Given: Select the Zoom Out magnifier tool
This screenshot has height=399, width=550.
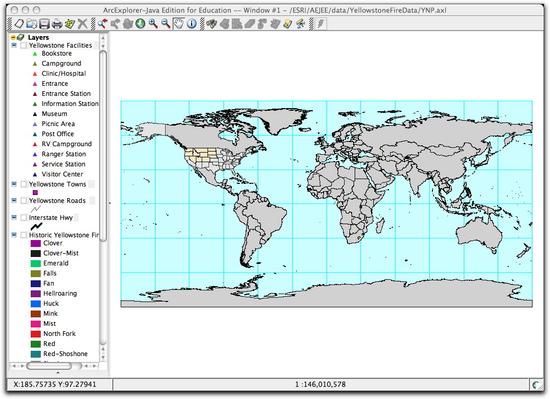Looking at the screenshot, I should [x=166, y=24].
